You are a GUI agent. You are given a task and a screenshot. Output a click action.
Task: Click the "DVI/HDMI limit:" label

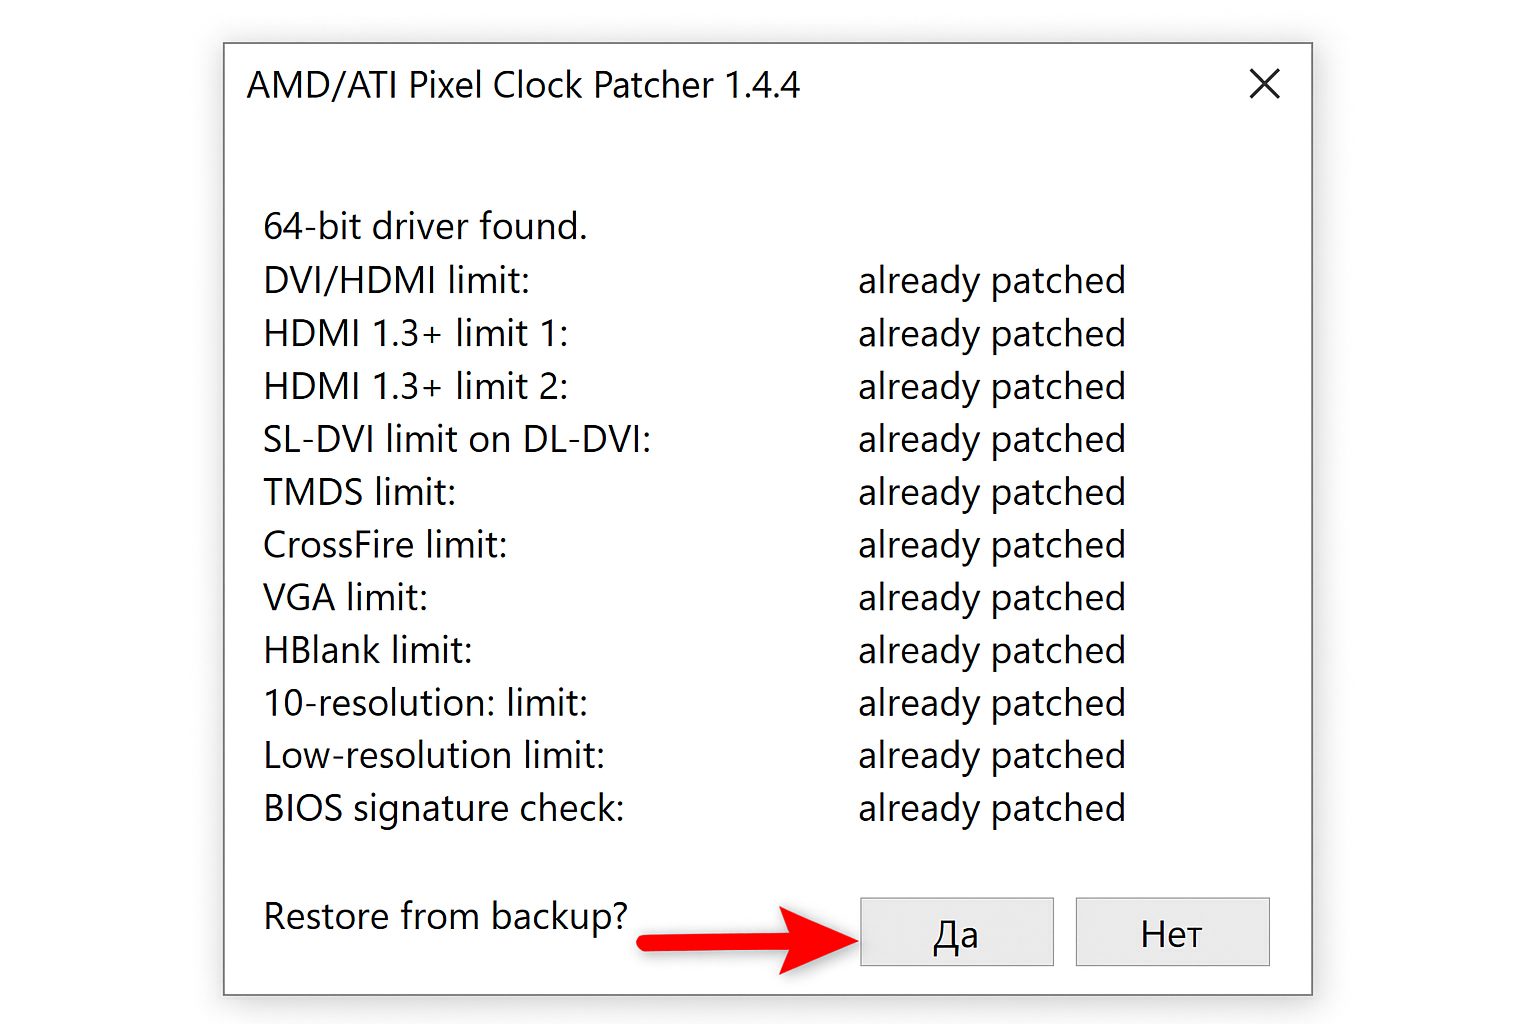pos(396,281)
